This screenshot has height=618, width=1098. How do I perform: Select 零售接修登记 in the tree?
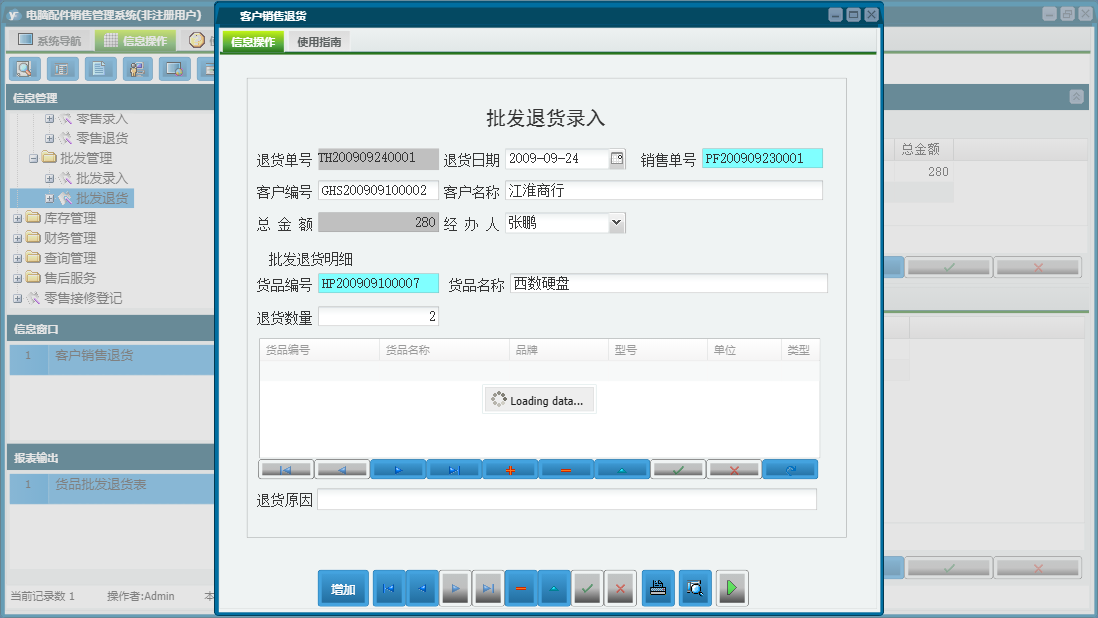(x=83, y=298)
